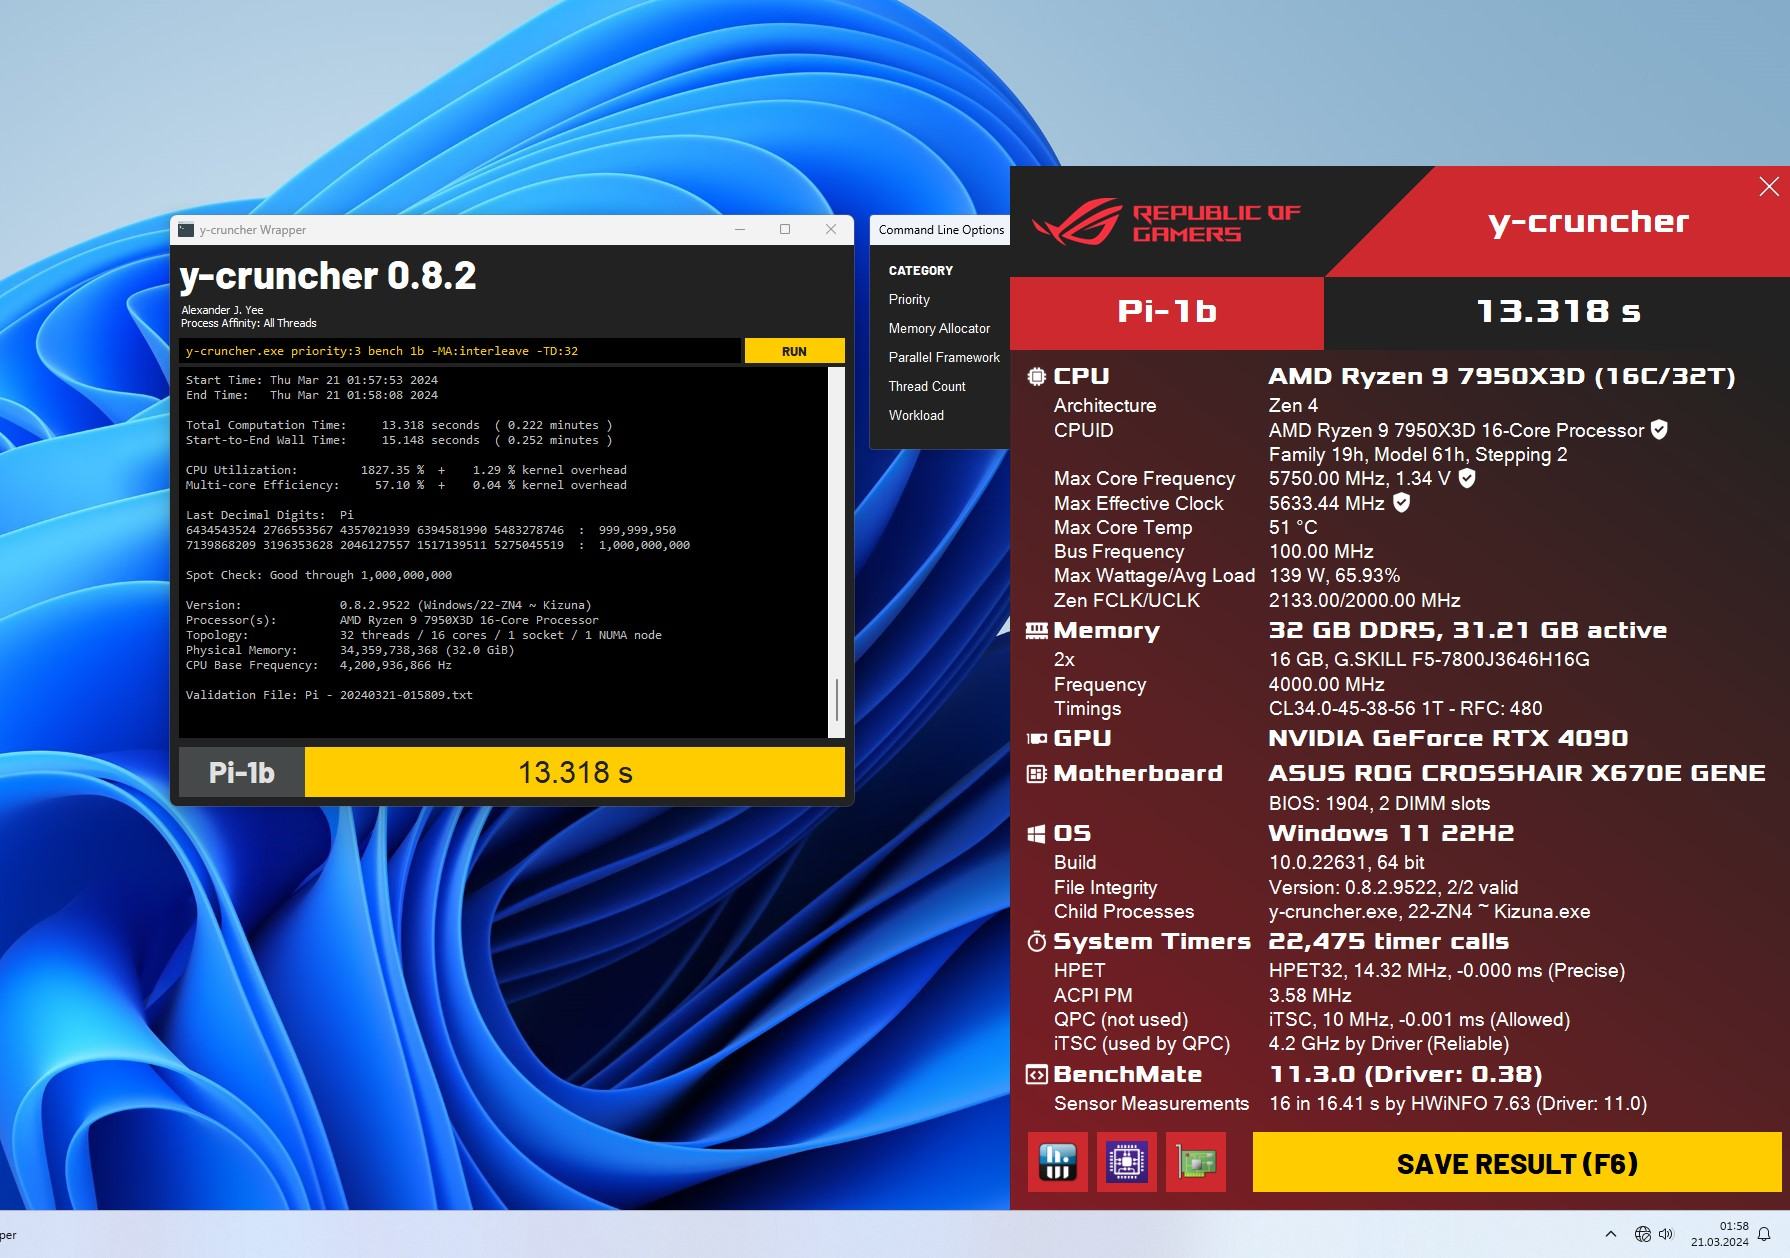Click the red Pi-1b header in BenchMate
Screen dimensions: 1790x1258
coord(1167,313)
